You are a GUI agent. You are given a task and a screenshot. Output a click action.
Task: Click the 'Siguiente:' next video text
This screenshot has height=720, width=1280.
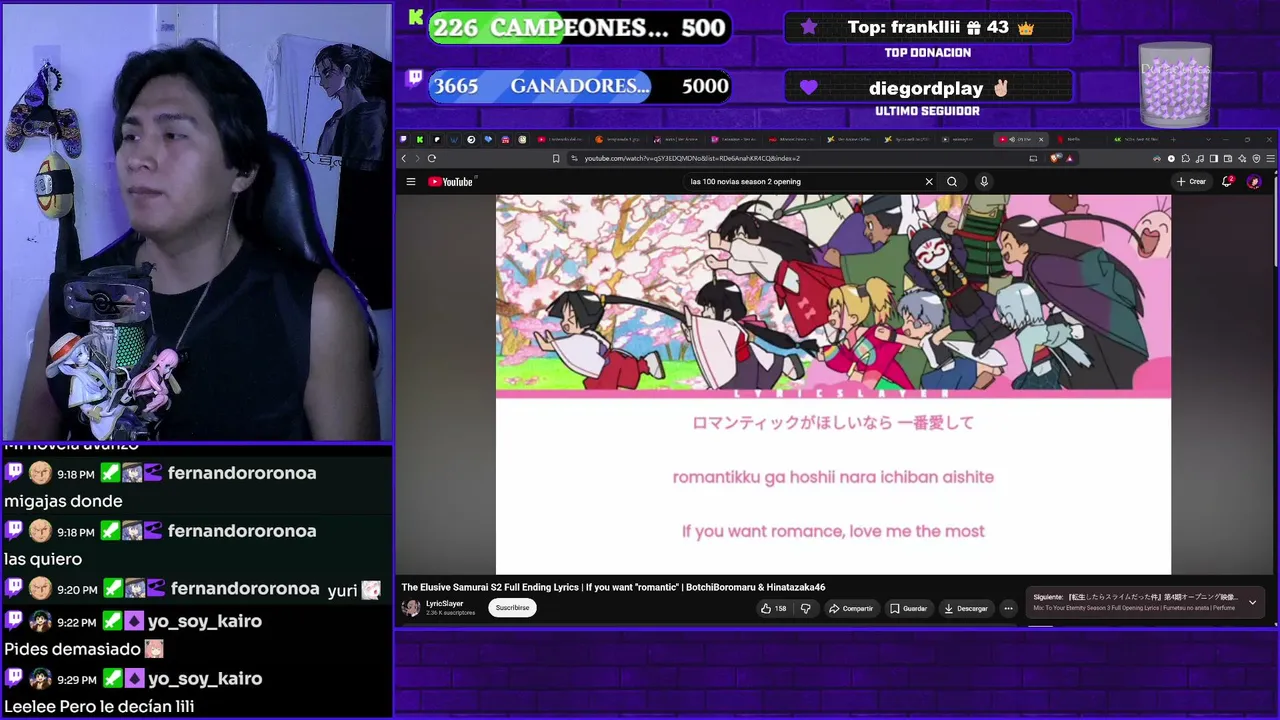pos(1135,597)
